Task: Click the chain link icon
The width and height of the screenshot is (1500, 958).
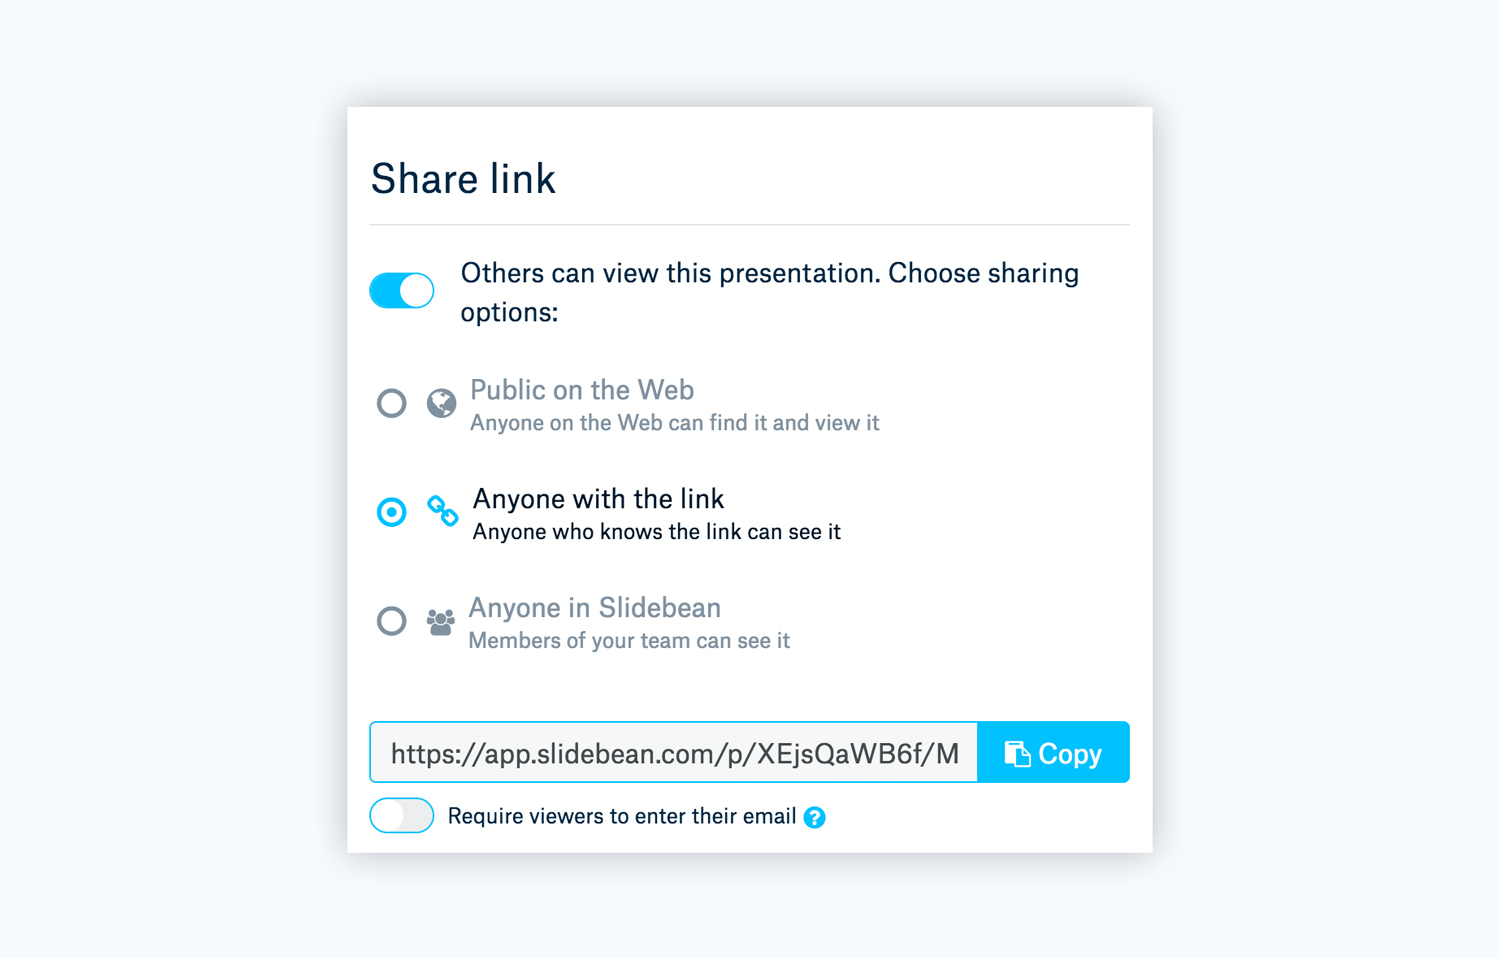Action: click(x=442, y=511)
